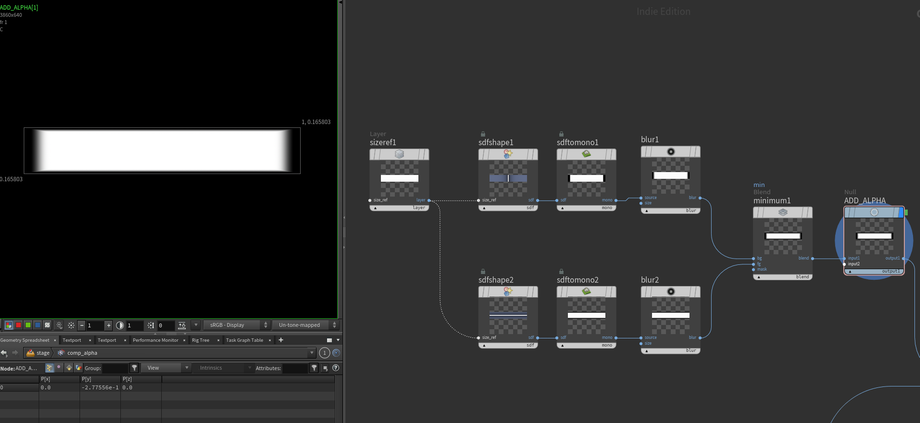The image size is (920, 423).
Task: Click the sizeref1 layer node icon
Action: click(x=399, y=154)
